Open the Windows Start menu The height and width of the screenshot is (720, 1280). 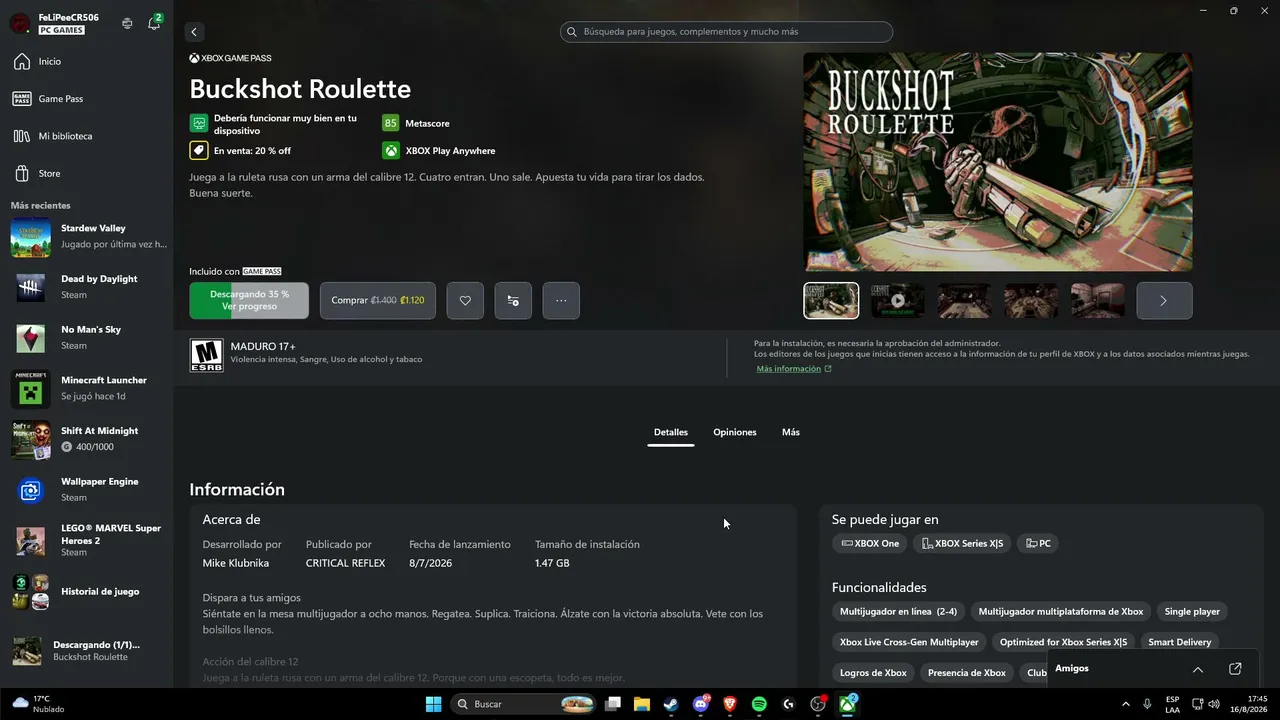434,704
